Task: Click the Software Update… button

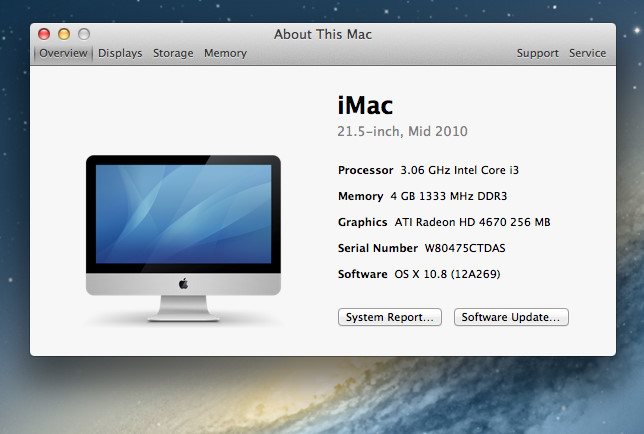Action: [x=511, y=317]
